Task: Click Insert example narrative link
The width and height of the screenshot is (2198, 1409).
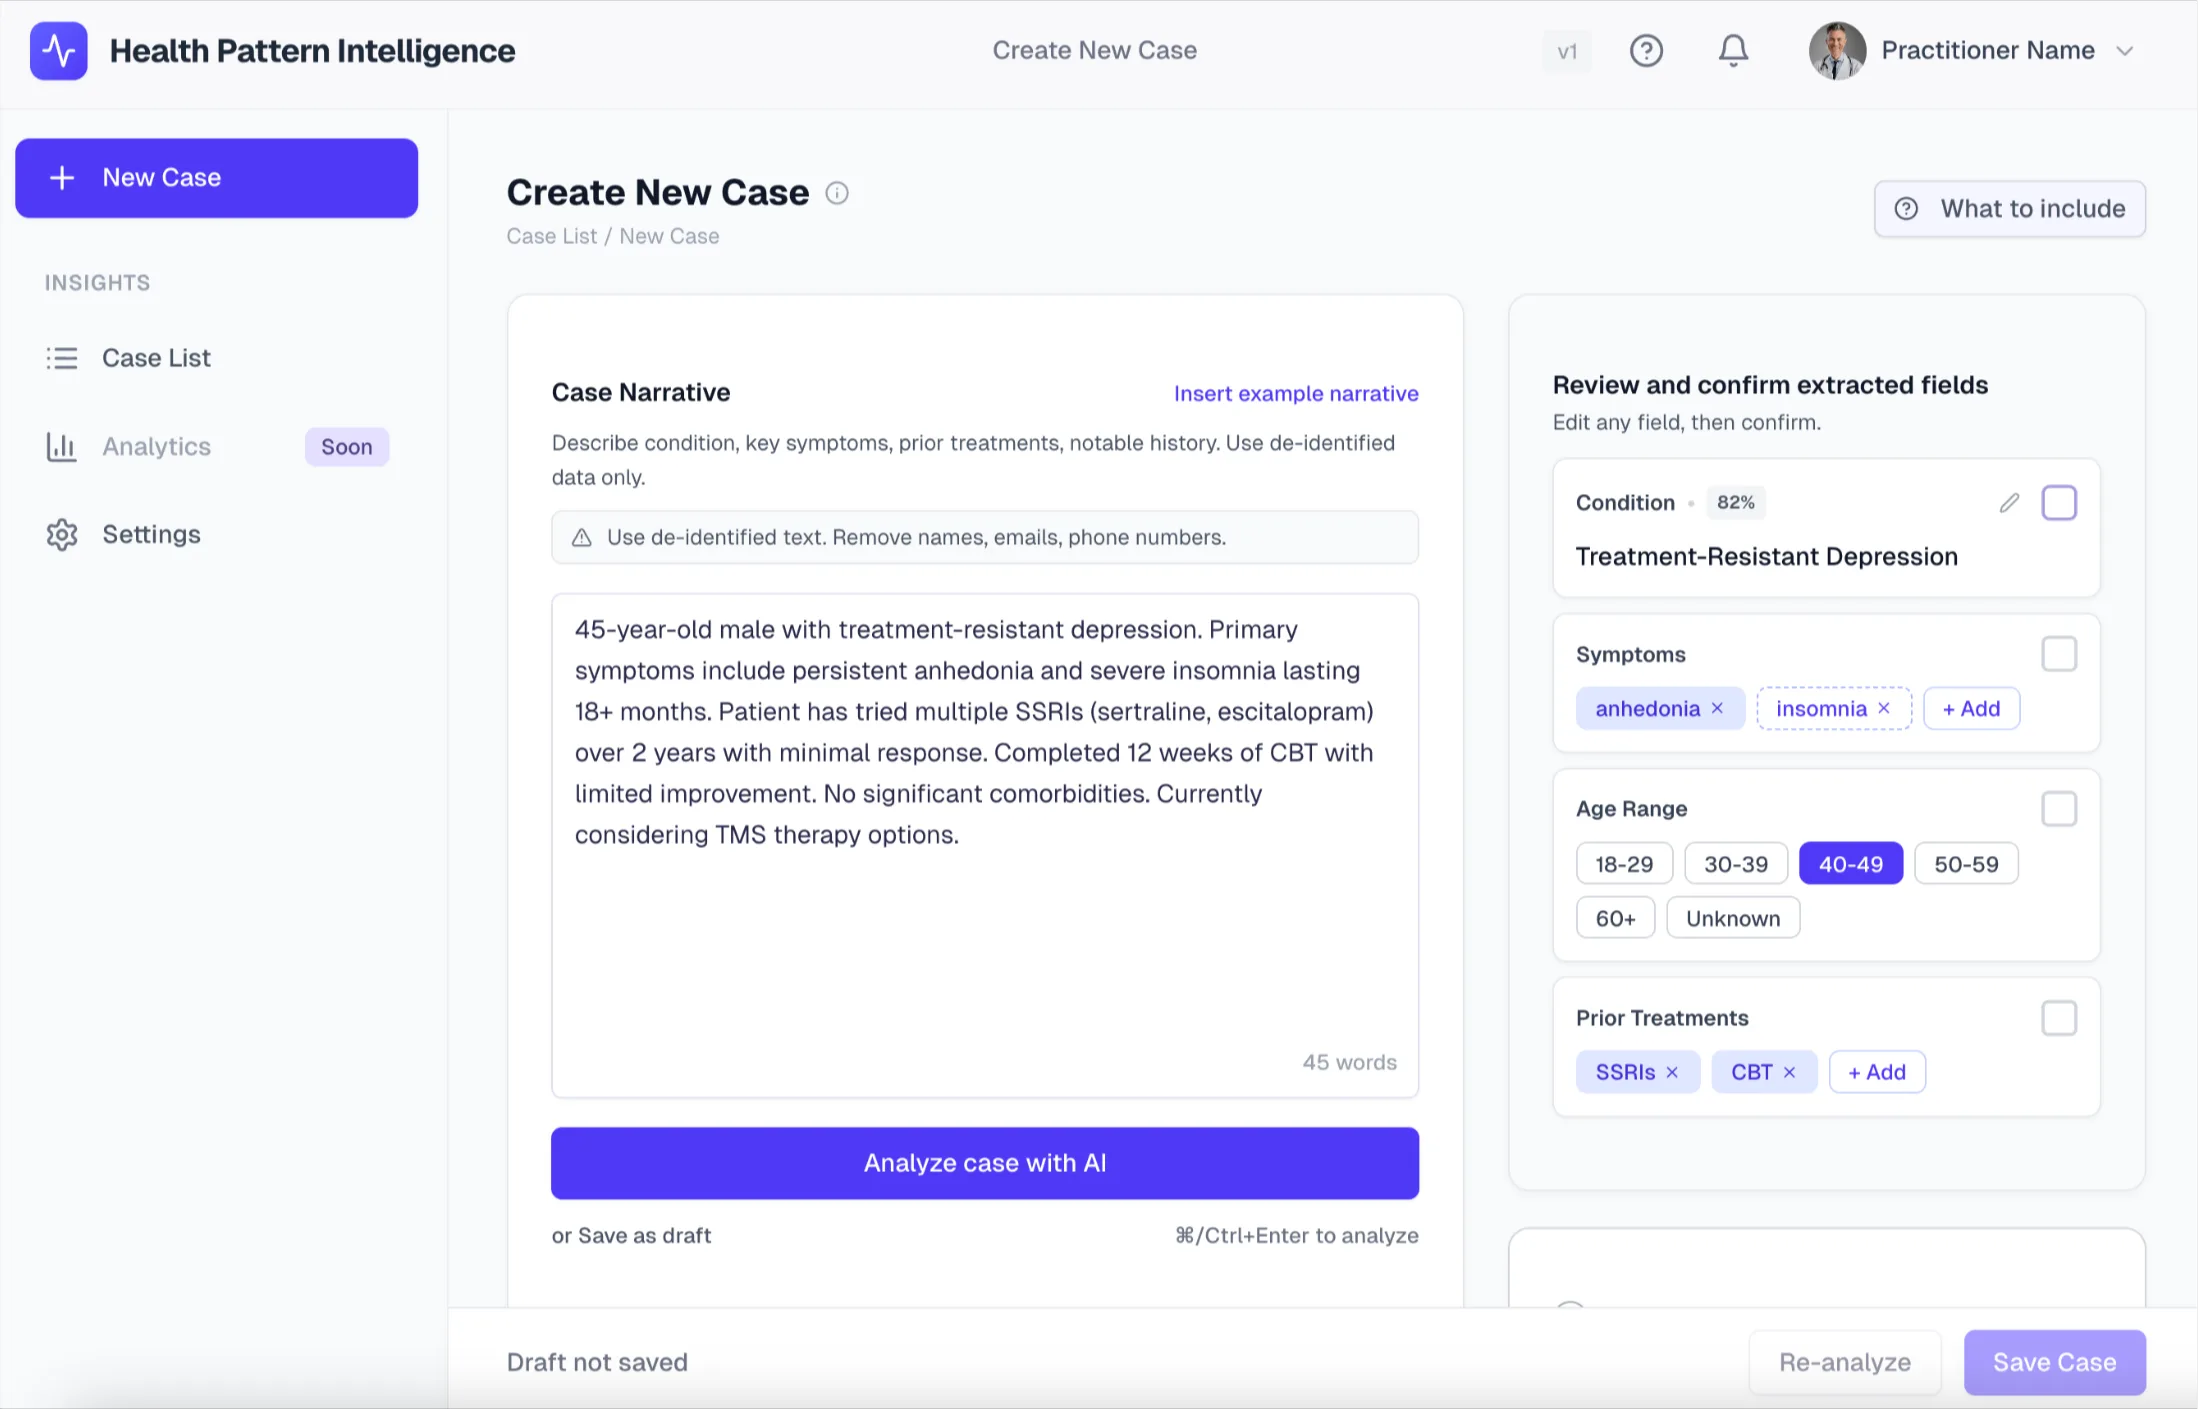Action: point(1296,394)
